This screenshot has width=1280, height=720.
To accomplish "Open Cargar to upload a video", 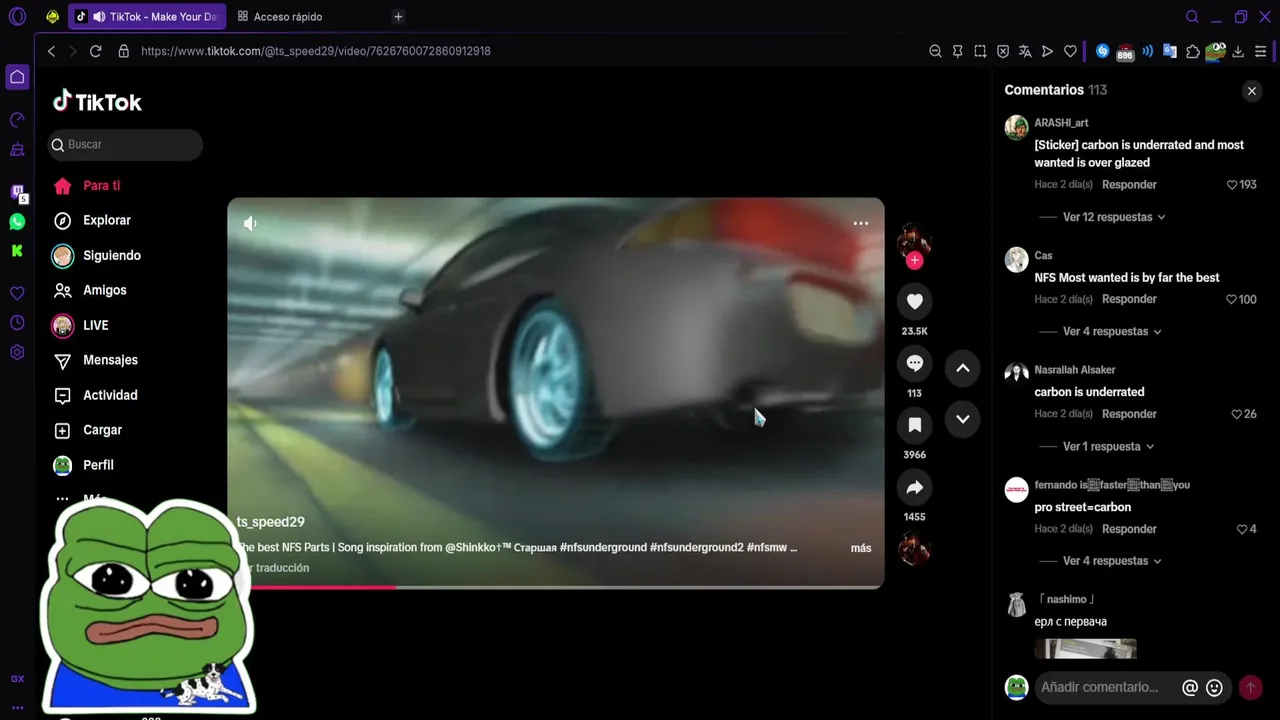I will [102, 430].
